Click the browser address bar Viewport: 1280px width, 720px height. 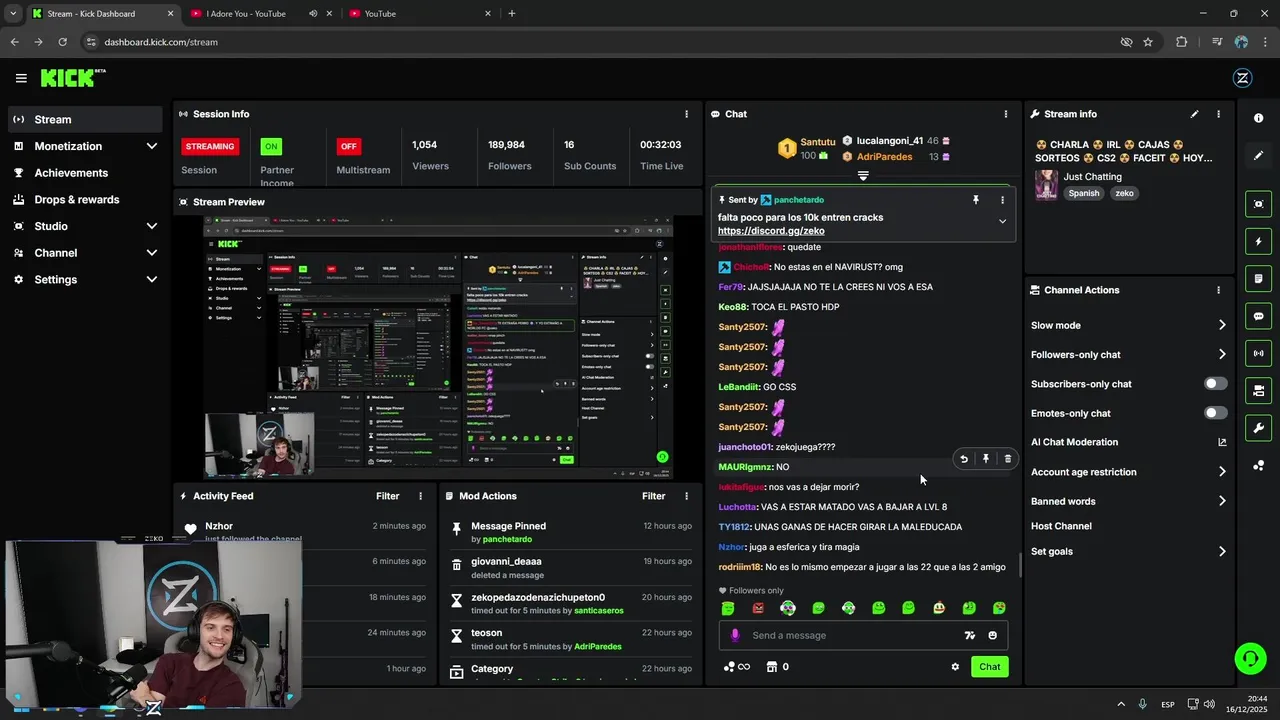click(600, 42)
